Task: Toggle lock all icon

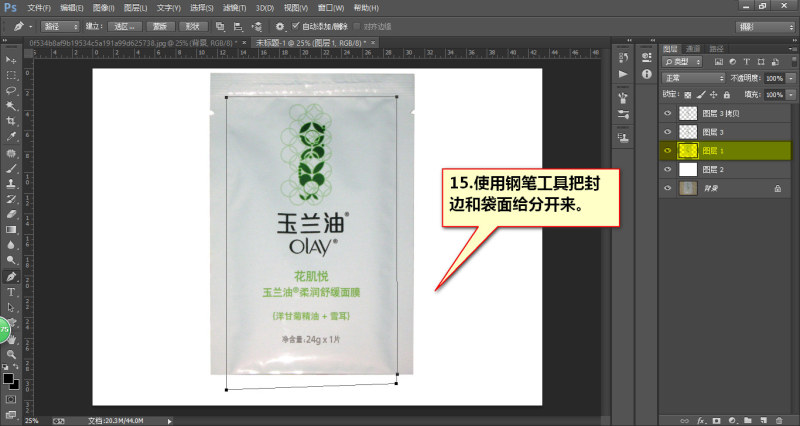Action: click(x=727, y=94)
